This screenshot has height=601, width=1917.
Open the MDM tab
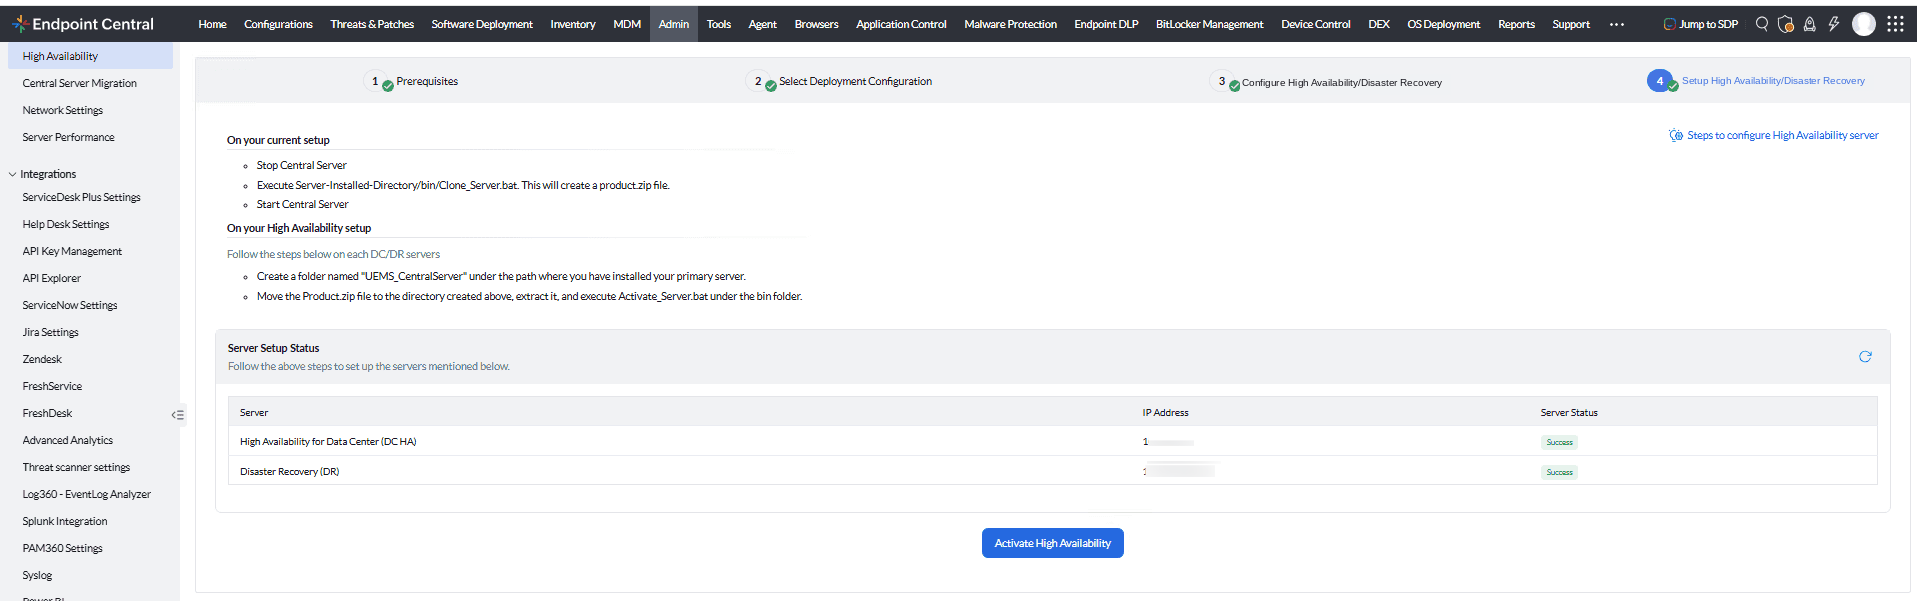(627, 24)
